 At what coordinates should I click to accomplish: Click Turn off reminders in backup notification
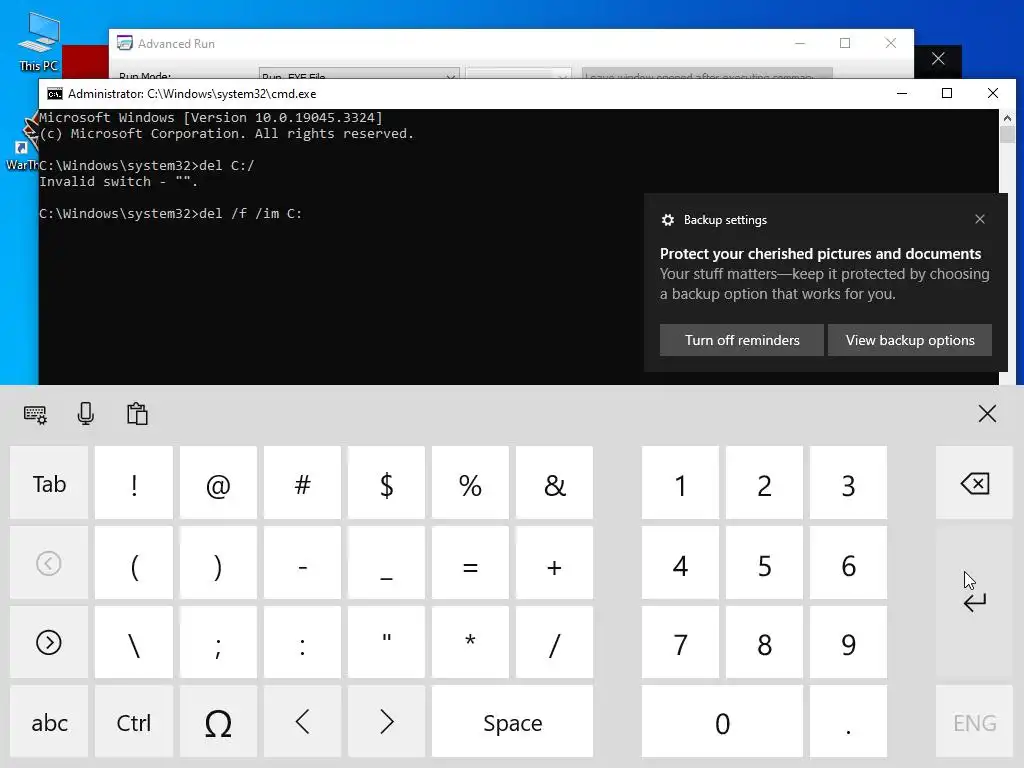point(742,340)
